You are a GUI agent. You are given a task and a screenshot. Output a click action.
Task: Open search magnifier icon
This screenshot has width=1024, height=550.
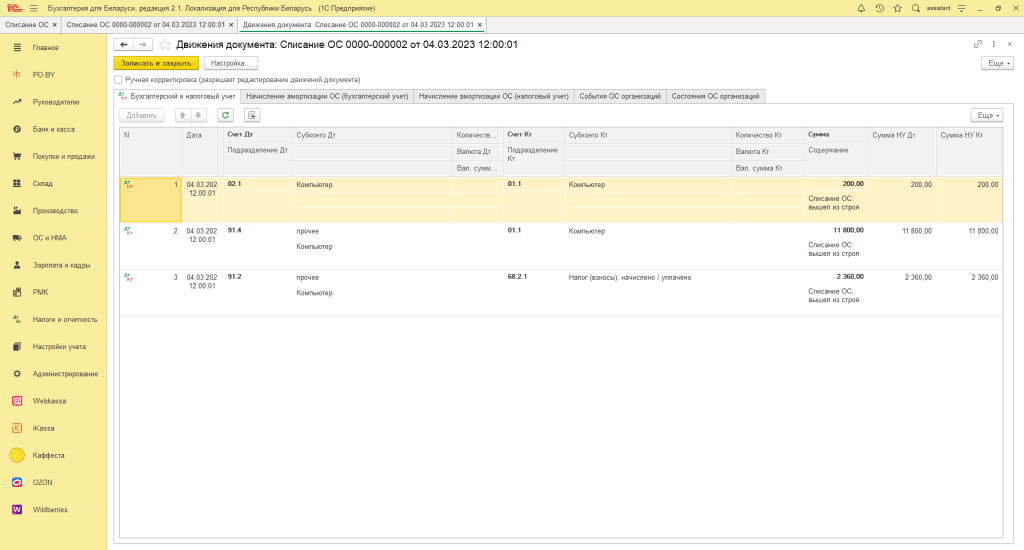coord(916,8)
